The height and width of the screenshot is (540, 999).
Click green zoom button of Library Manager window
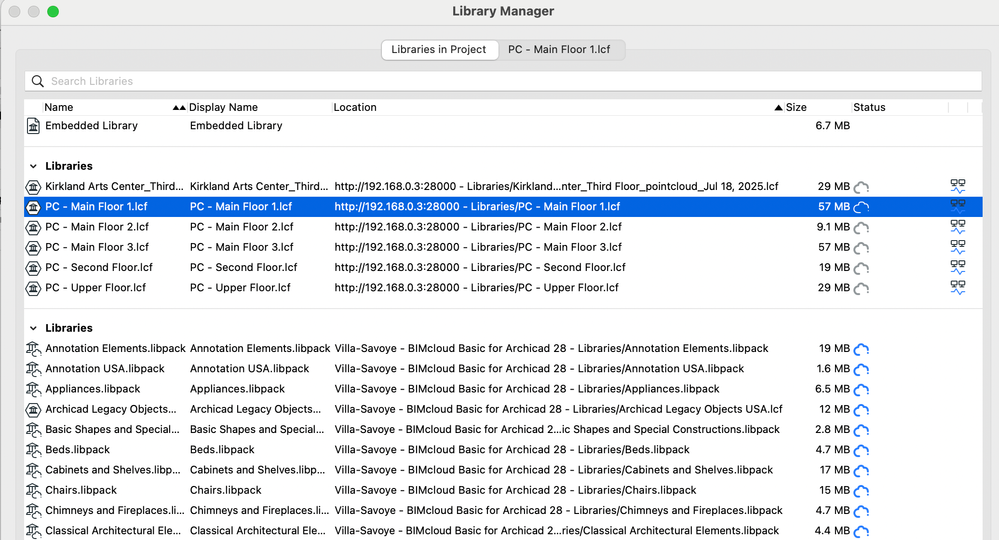click(x=53, y=11)
